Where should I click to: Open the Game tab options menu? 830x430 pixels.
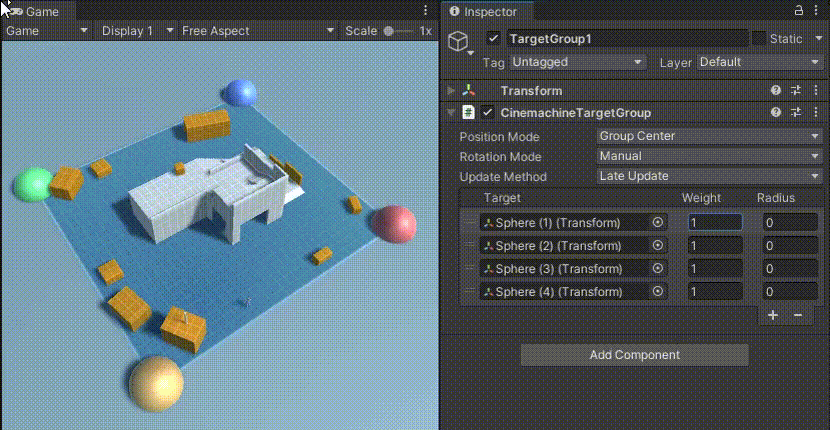(426, 11)
